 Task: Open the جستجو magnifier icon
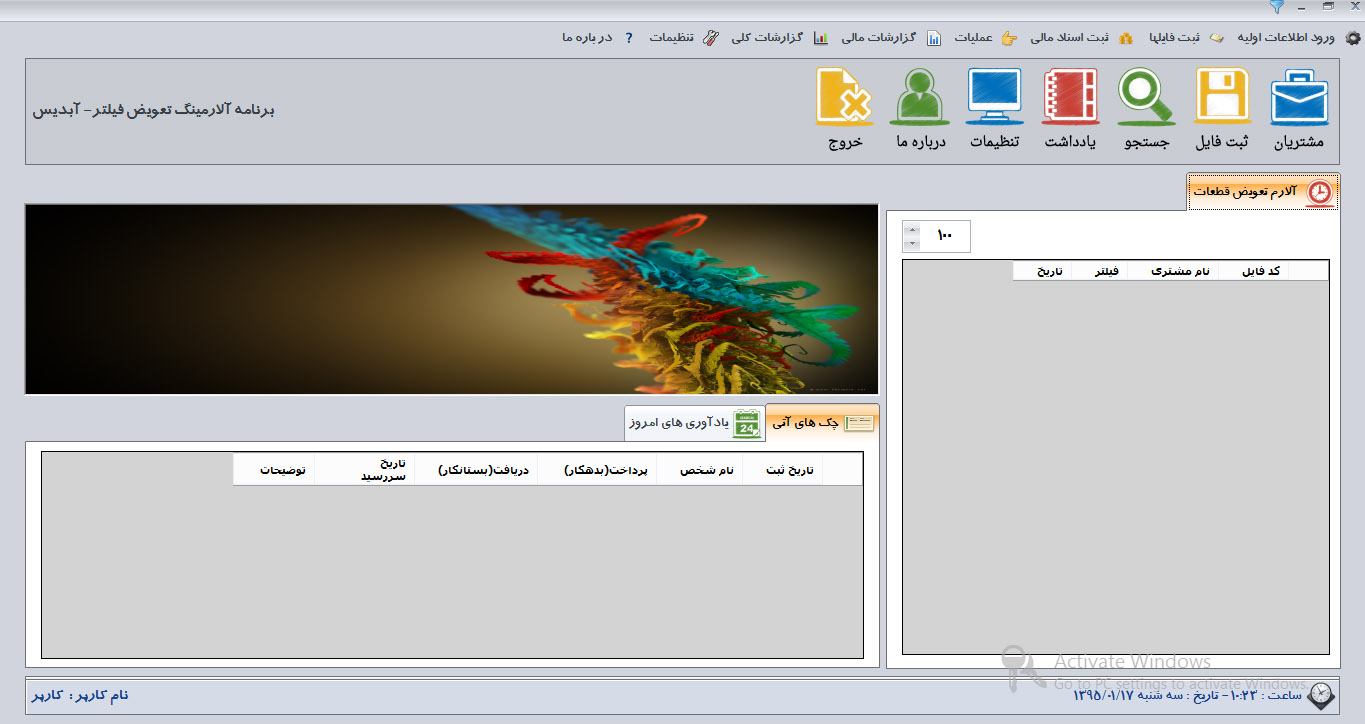point(1147,98)
